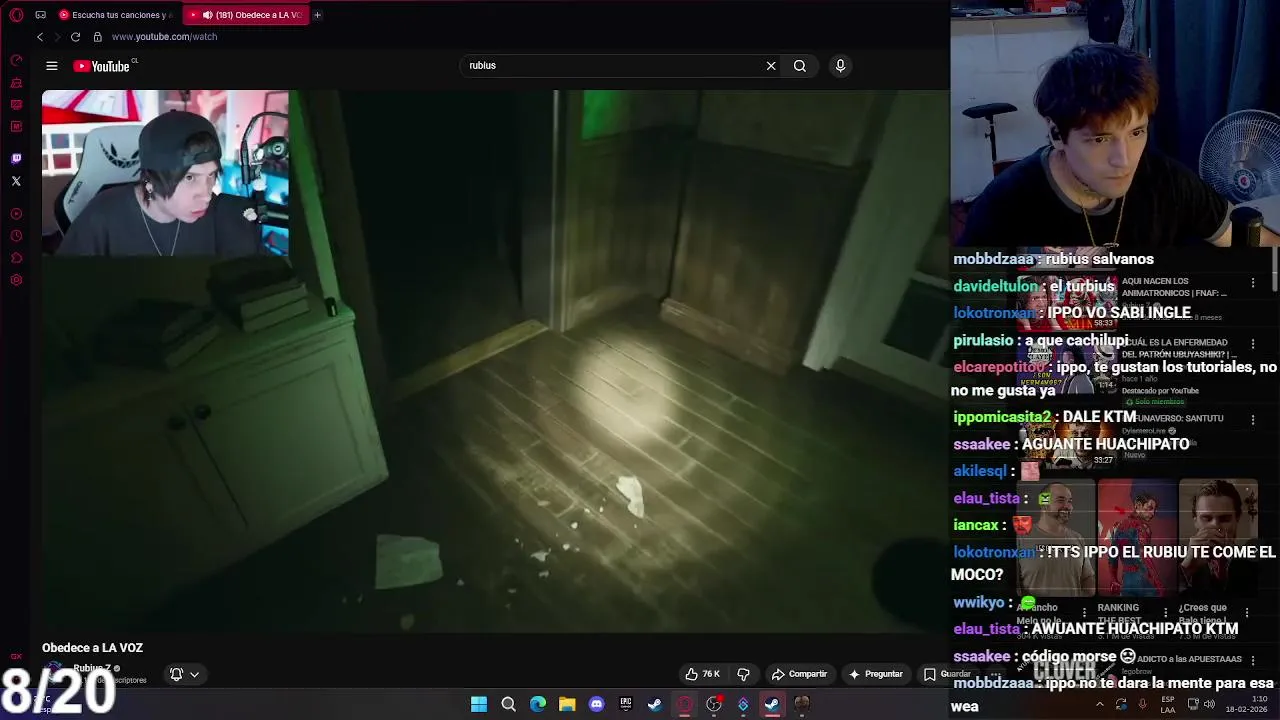Image resolution: width=1280 pixels, height=720 pixels.
Task: Open the '¿Crees que' short thumbnail
Action: (1218, 538)
